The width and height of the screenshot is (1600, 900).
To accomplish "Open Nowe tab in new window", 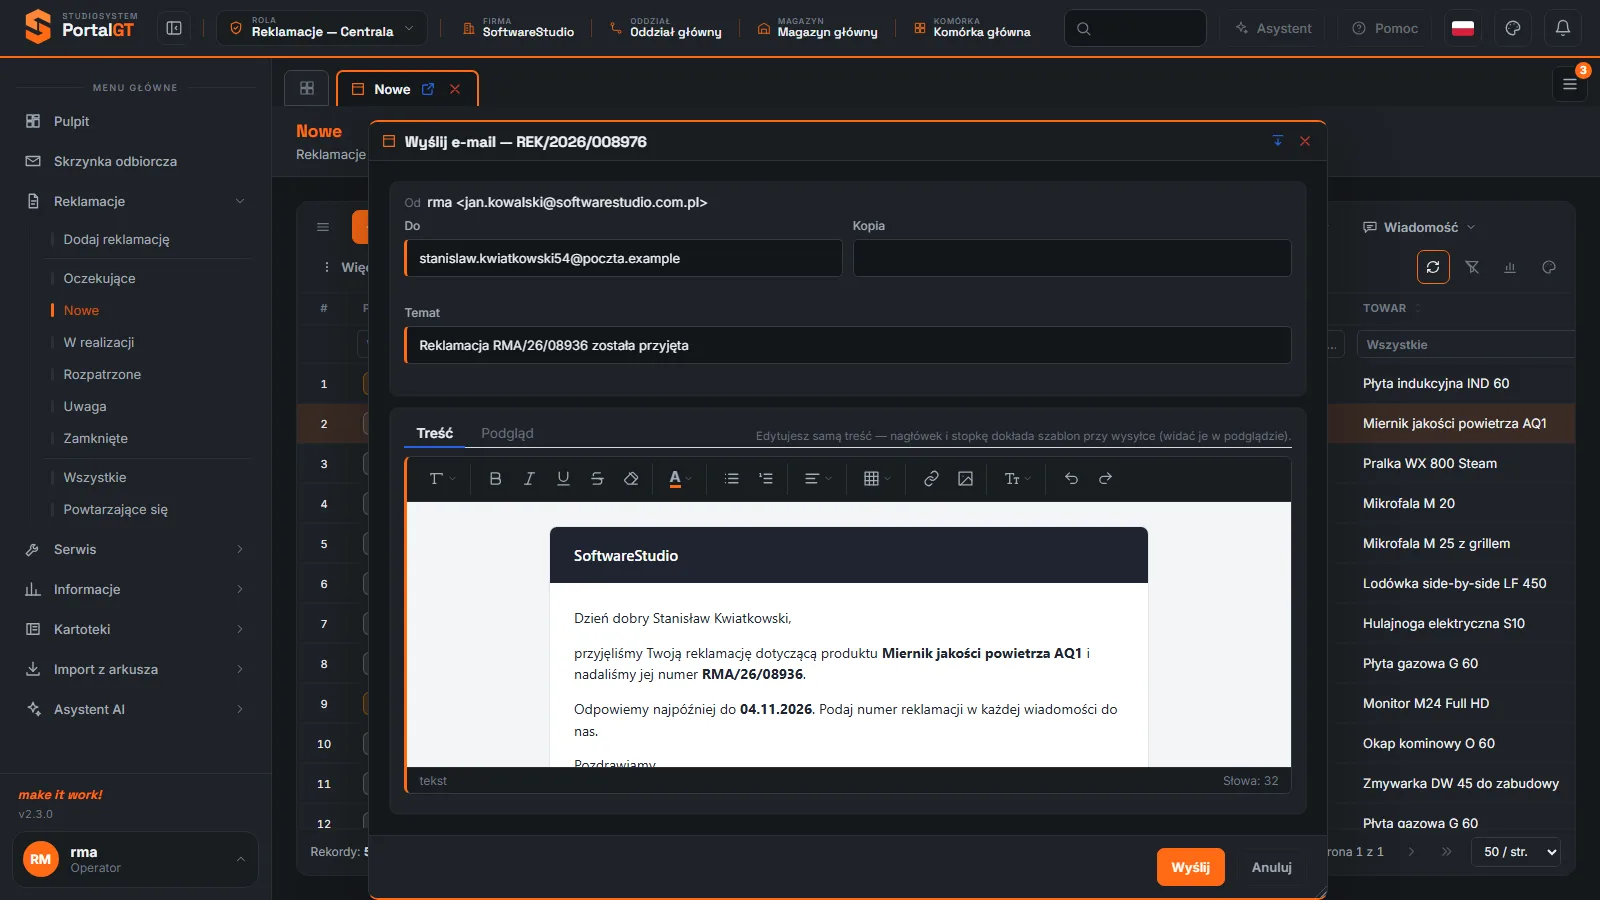I will tap(428, 89).
